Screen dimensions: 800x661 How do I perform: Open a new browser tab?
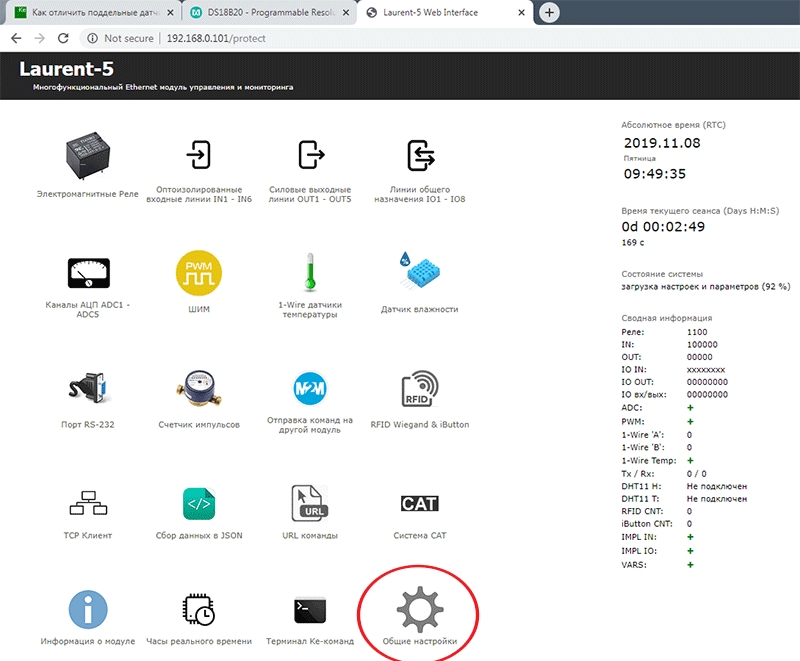549,12
